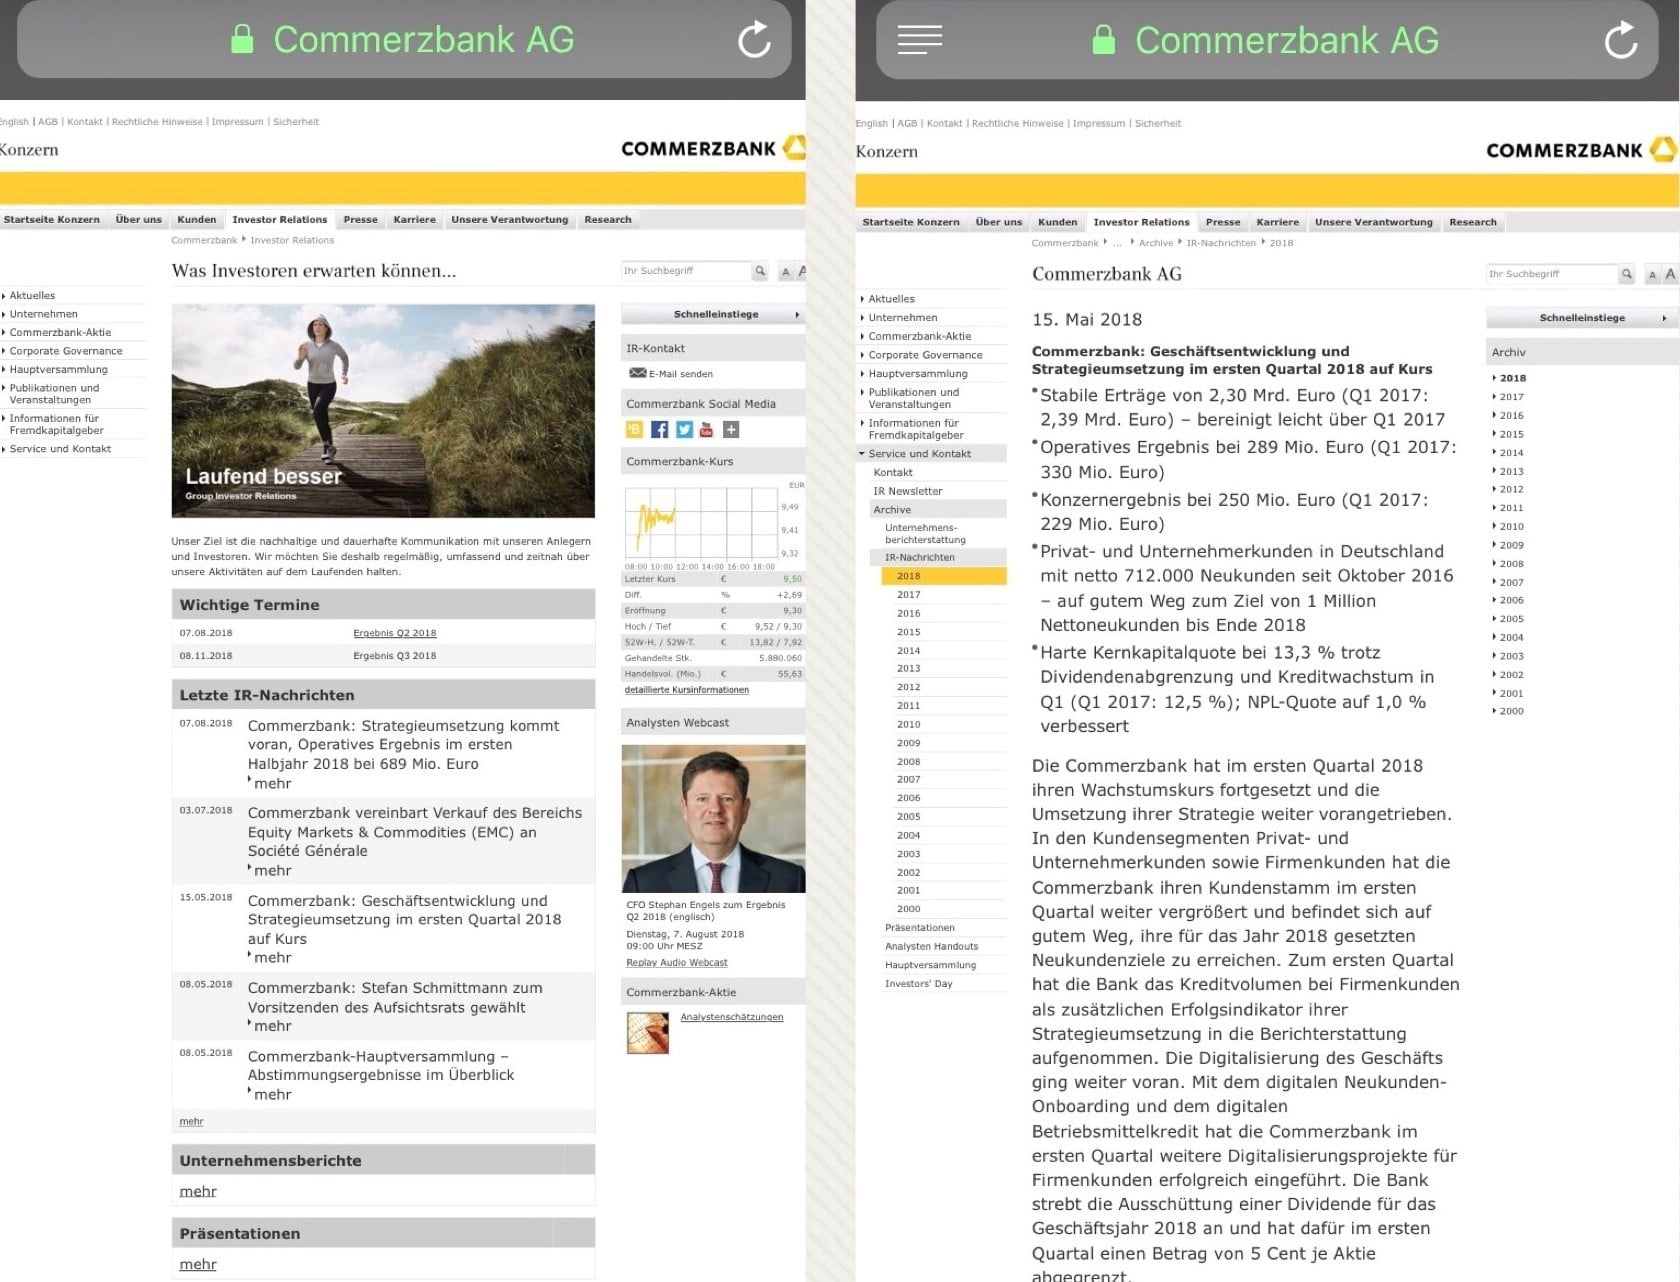Image resolution: width=1680 pixels, height=1282 pixels.
Task: Click mehr under Unternehmensberichte
Action: point(198,1191)
